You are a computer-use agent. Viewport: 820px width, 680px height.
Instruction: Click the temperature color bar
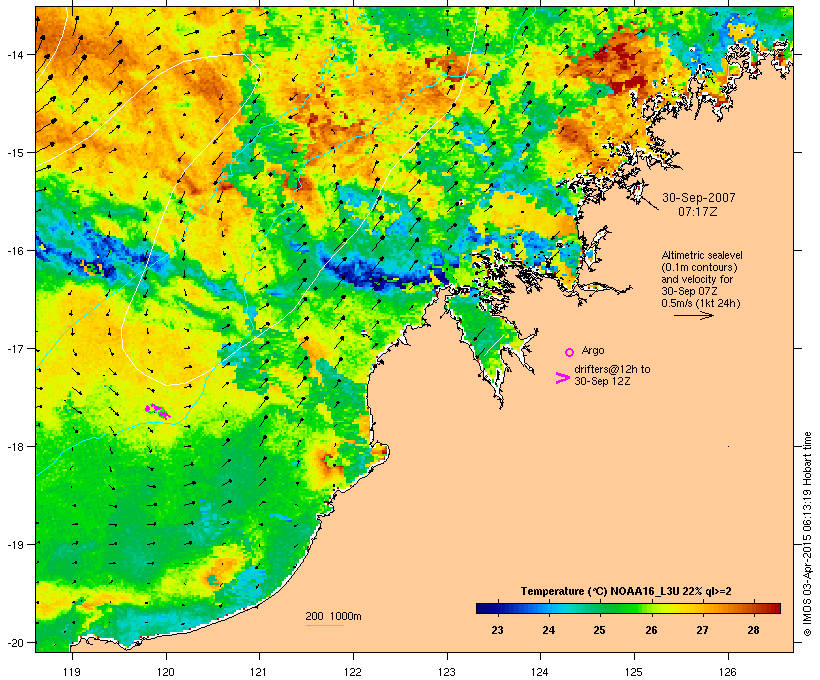click(x=628, y=608)
